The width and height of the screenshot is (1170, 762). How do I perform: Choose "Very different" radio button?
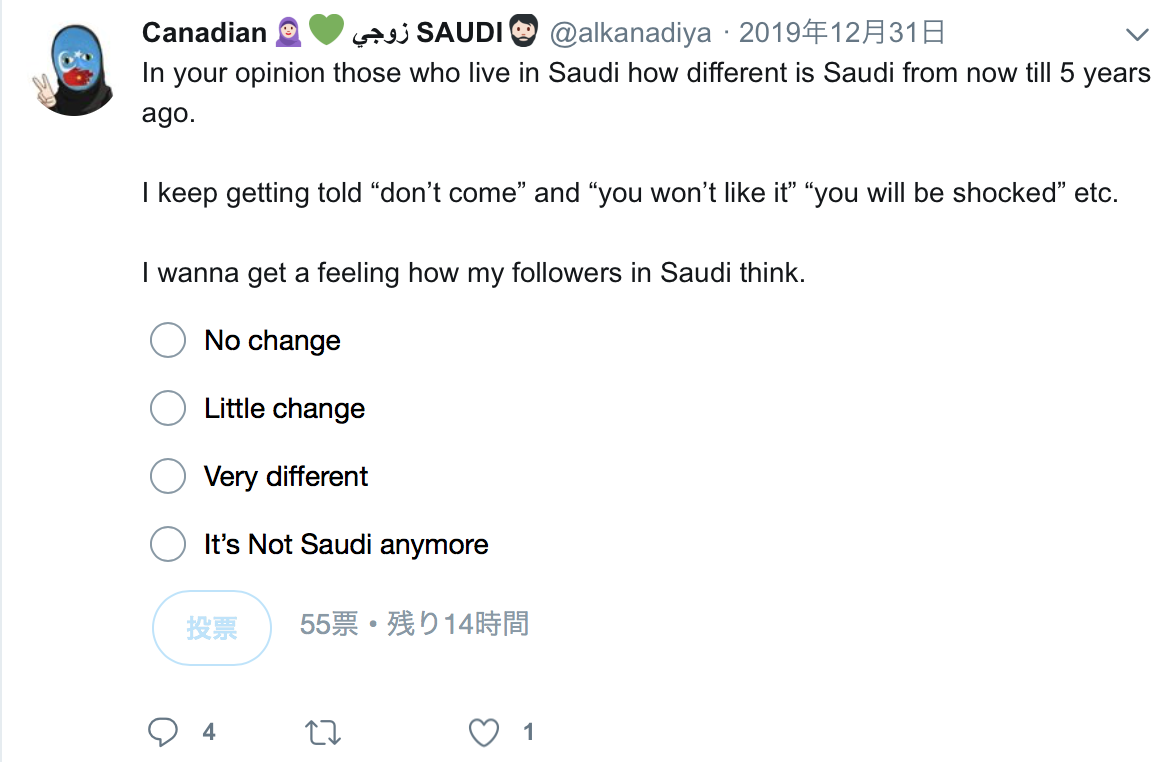click(x=168, y=476)
